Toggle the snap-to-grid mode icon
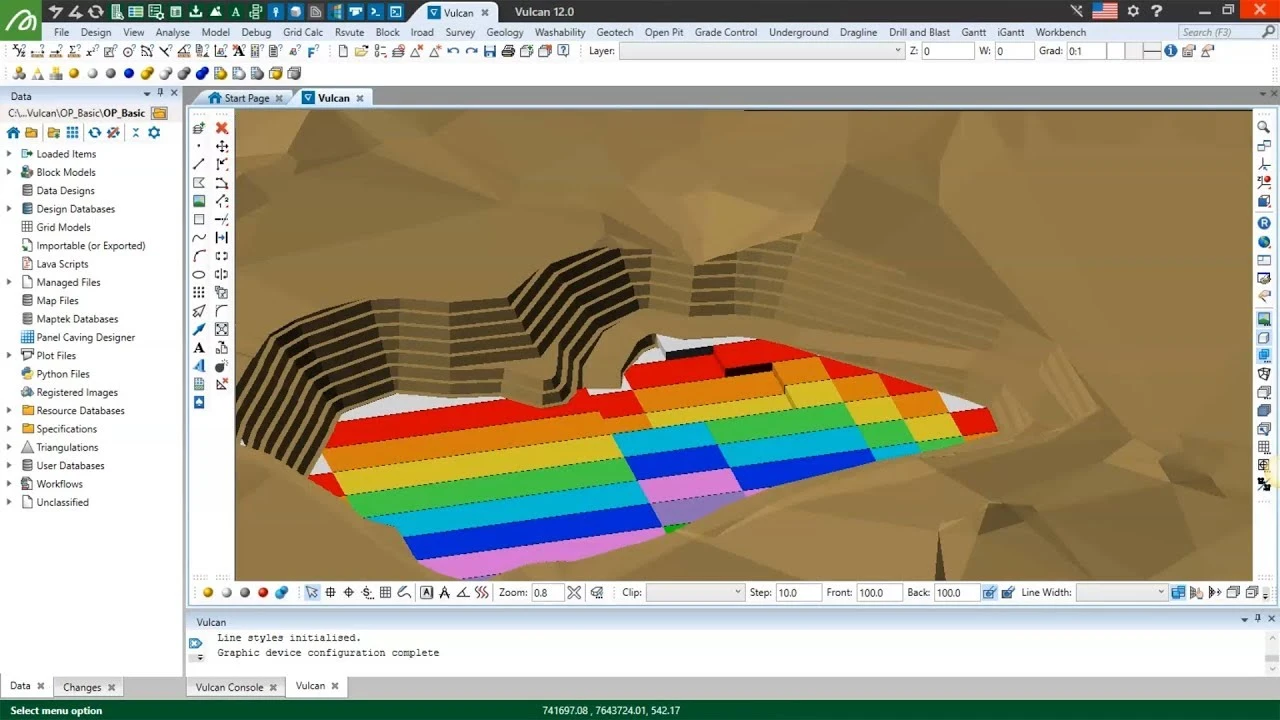 pyautogui.click(x=385, y=592)
